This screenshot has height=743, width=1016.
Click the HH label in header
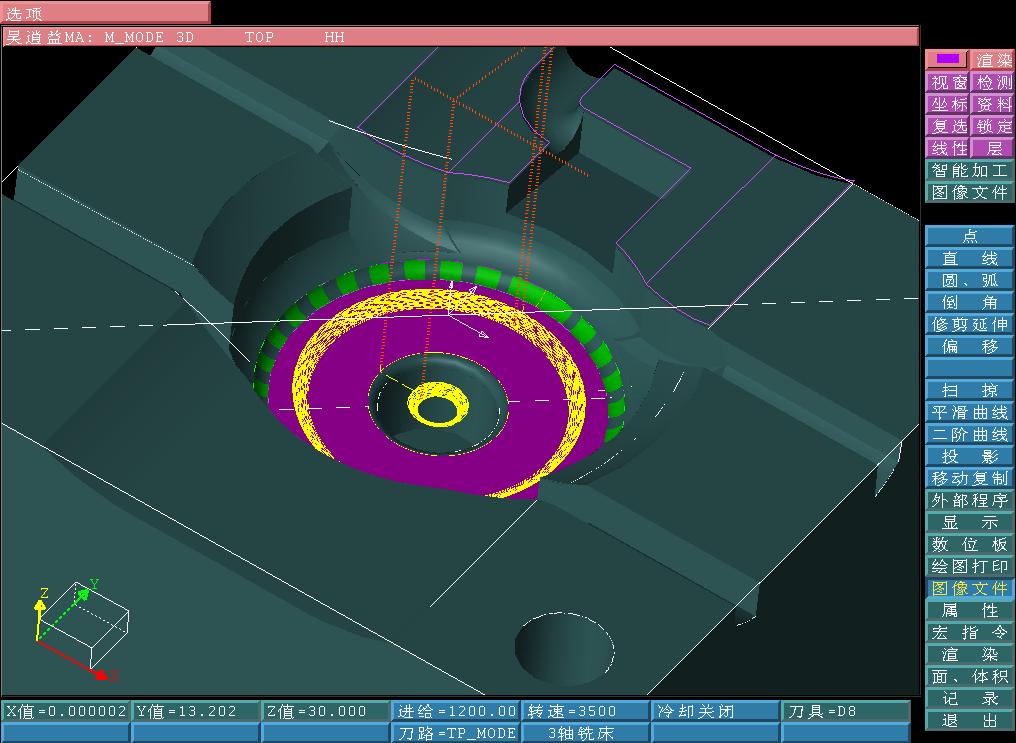pyautogui.click(x=334, y=37)
